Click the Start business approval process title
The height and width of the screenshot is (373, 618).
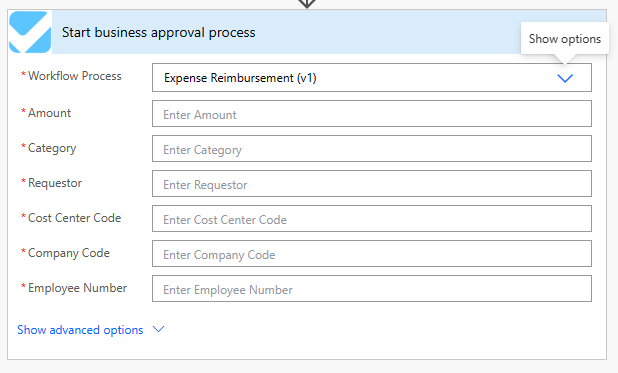point(158,32)
